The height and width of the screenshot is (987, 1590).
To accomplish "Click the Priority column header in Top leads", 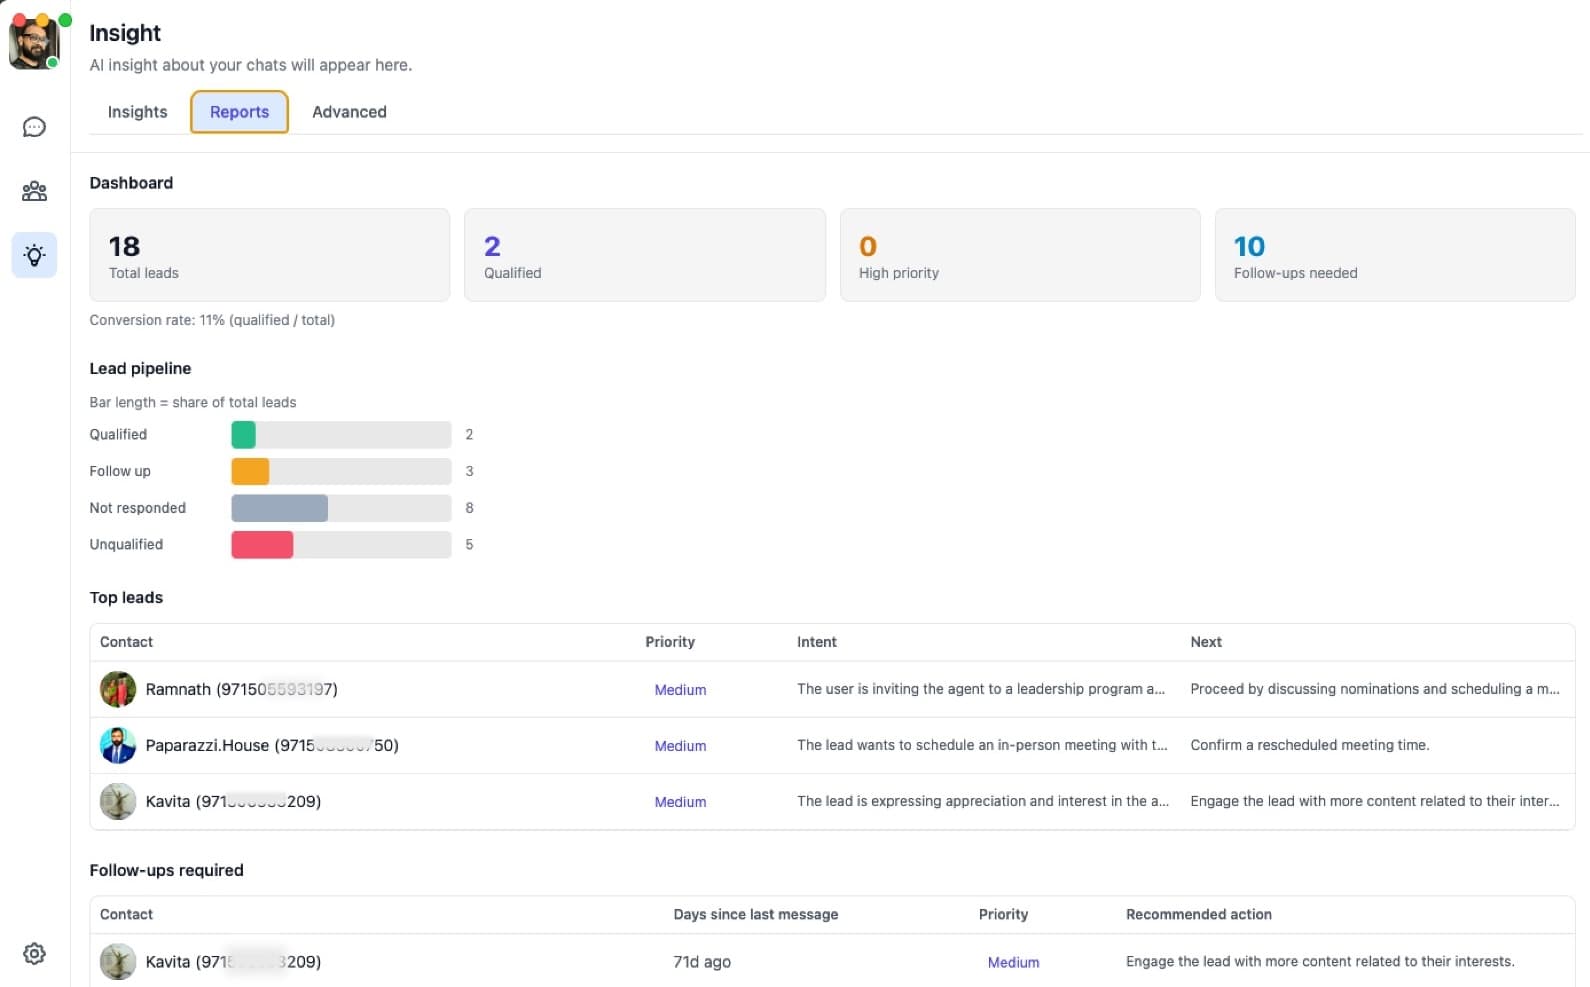I will click(x=669, y=642).
